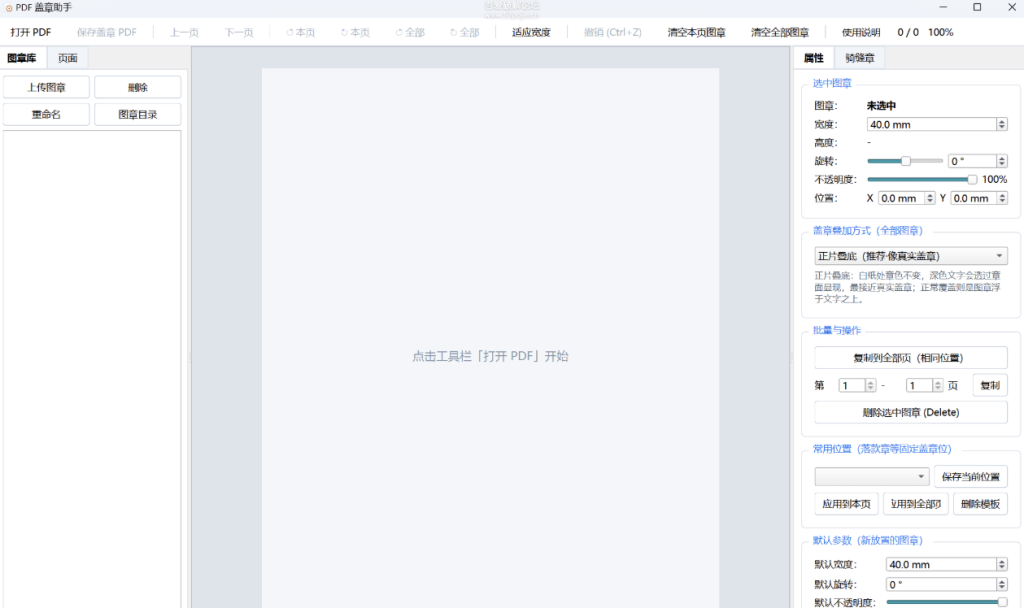Rotate all pages clockwise (↻全部)
The height and width of the screenshot is (608, 1024).
click(464, 32)
